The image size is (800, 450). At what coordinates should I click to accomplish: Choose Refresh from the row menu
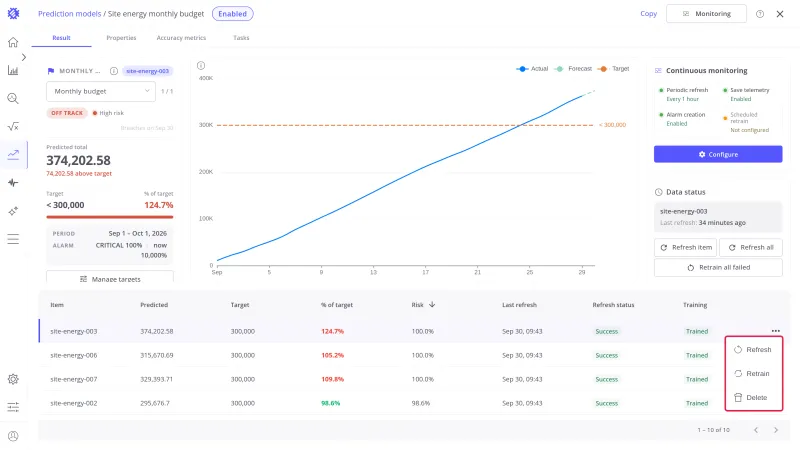(x=754, y=349)
